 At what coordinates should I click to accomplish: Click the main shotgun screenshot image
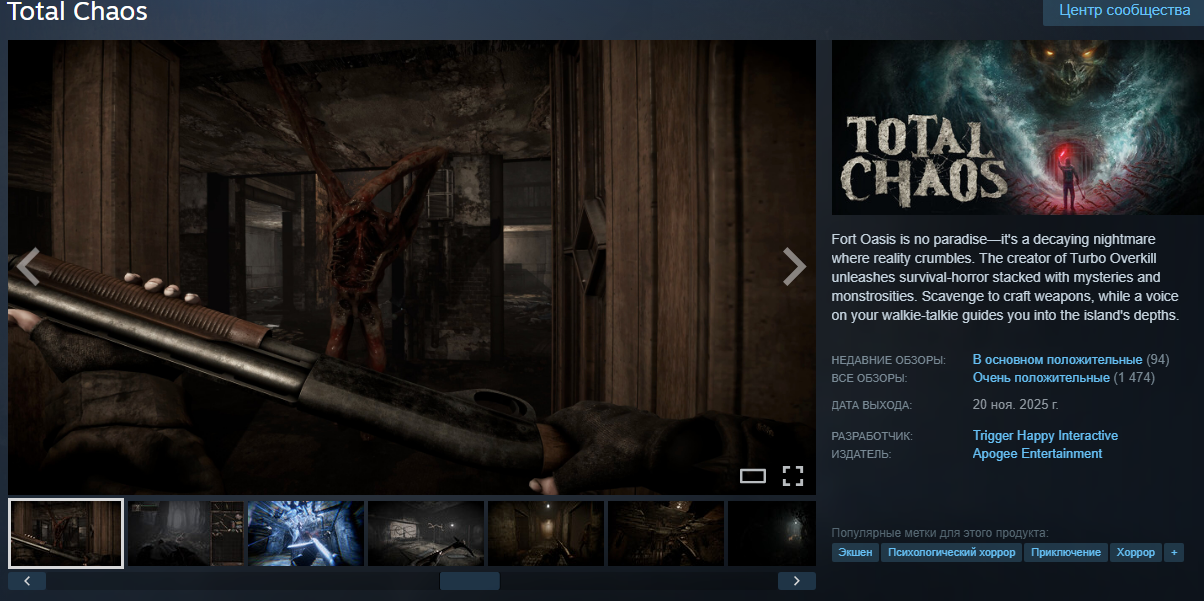tap(412, 267)
